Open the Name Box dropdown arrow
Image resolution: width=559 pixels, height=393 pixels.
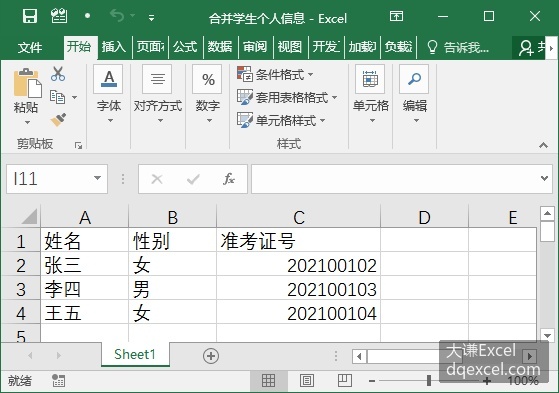point(97,178)
